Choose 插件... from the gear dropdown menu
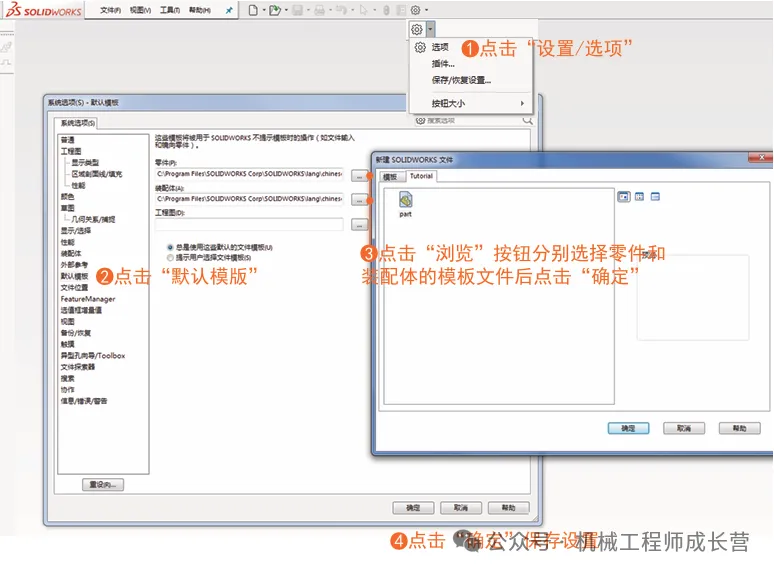Screen dimensions: 774x572 (443, 64)
